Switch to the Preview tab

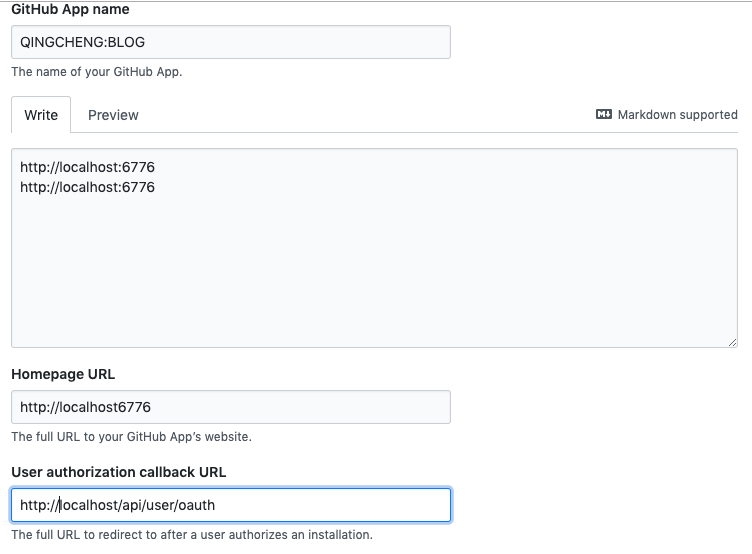(113, 115)
